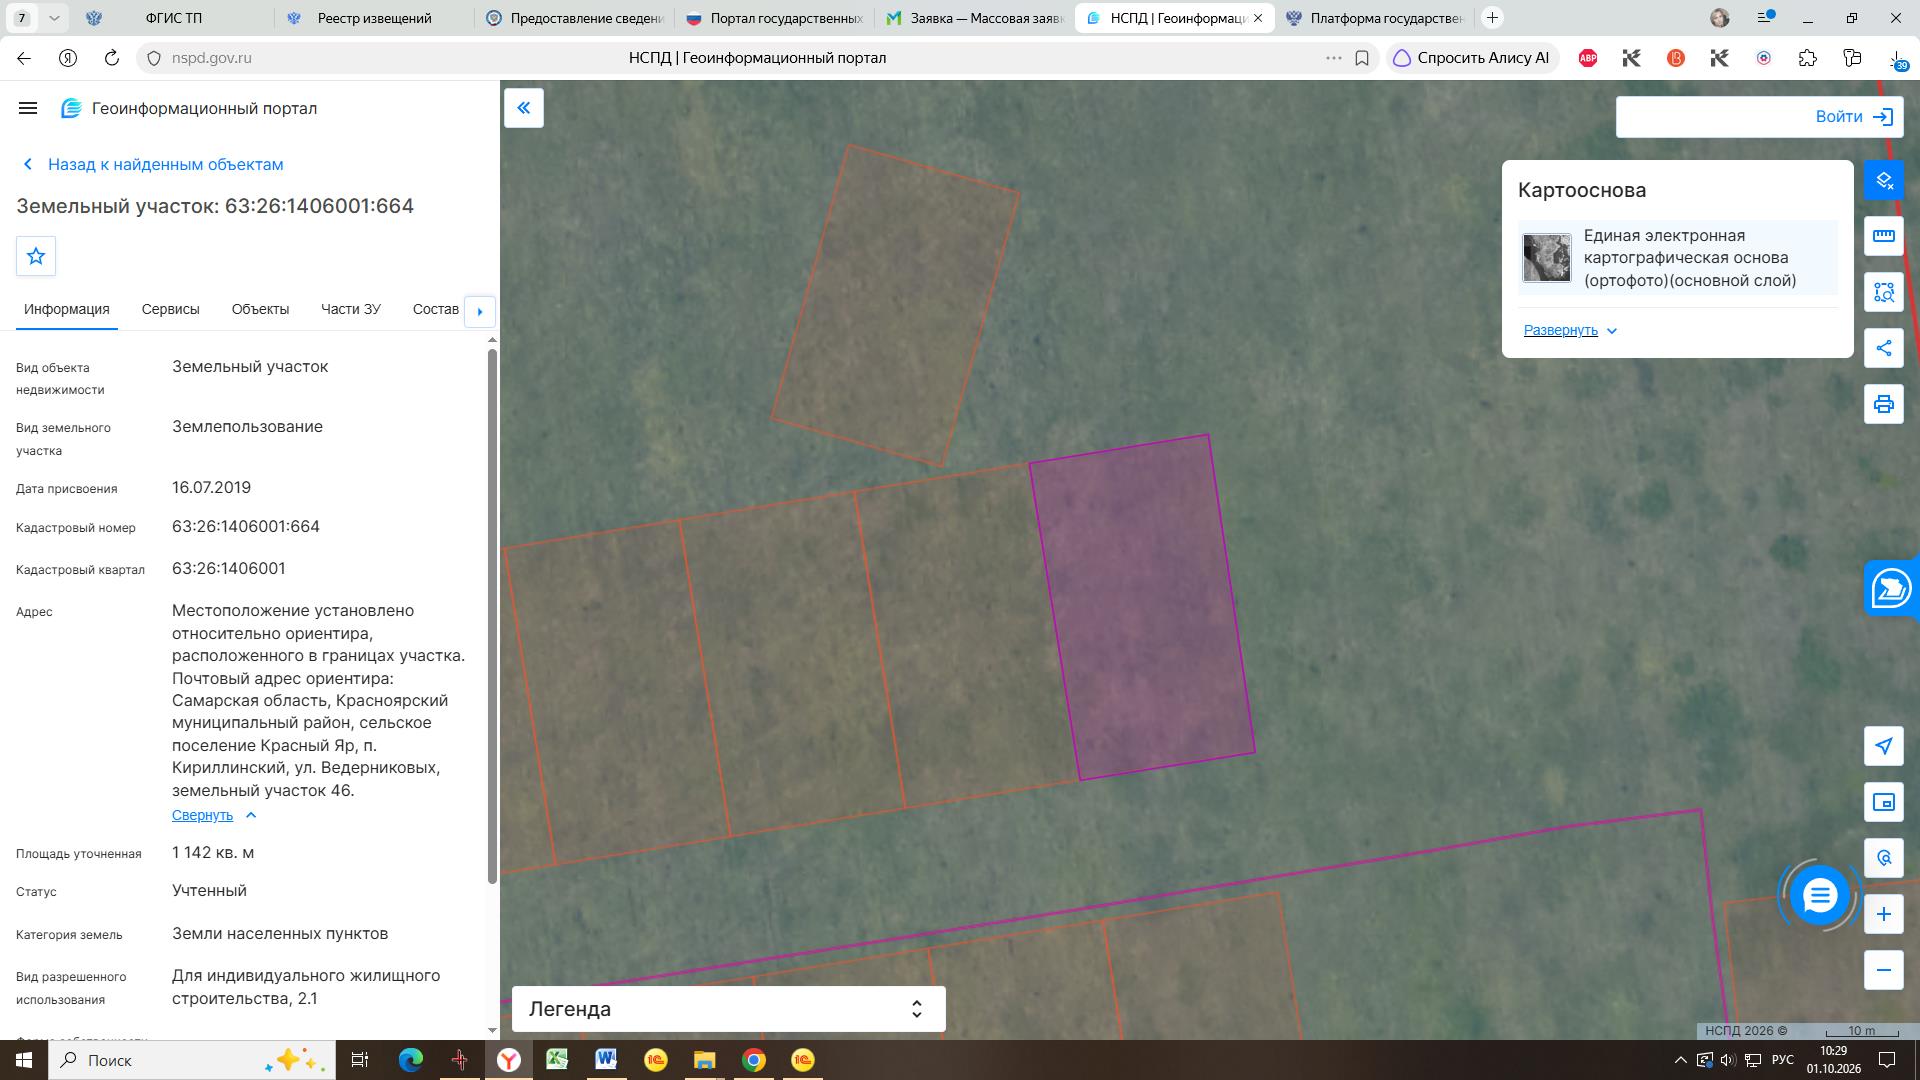This screenshot has width=1920, height=1080.
Task: Open Excel from the Windows taskbar
Action: [x=557, y=1060]
